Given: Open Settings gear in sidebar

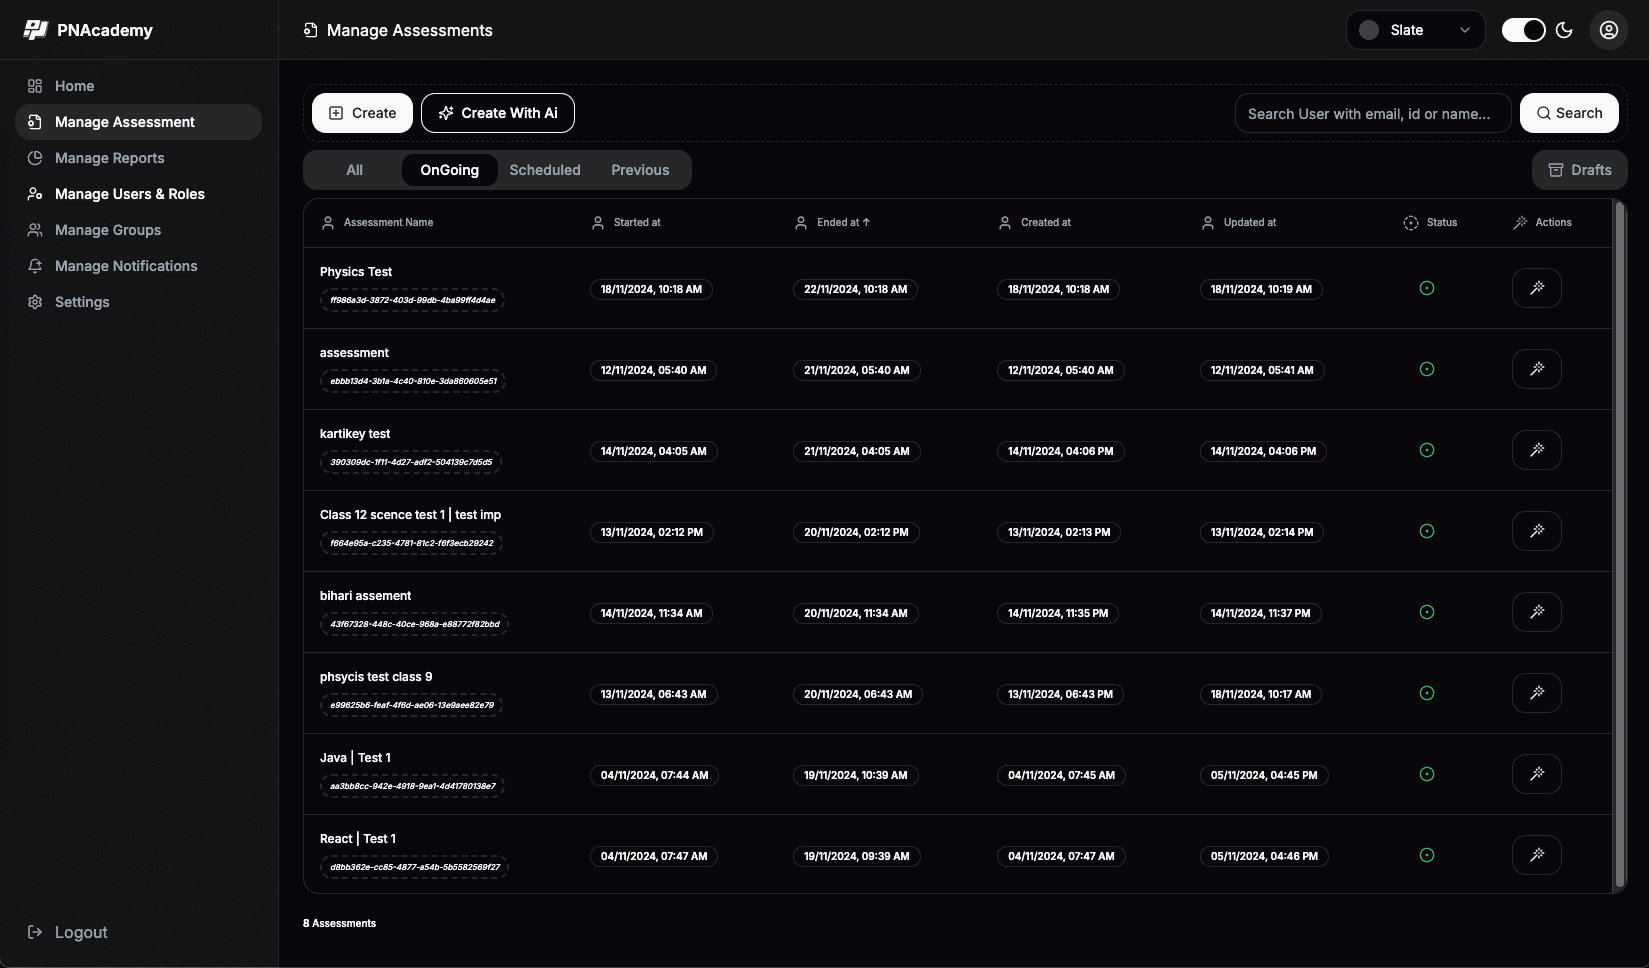Looking at the screenshot, I should pyautogui.click(x=35, y=302).
